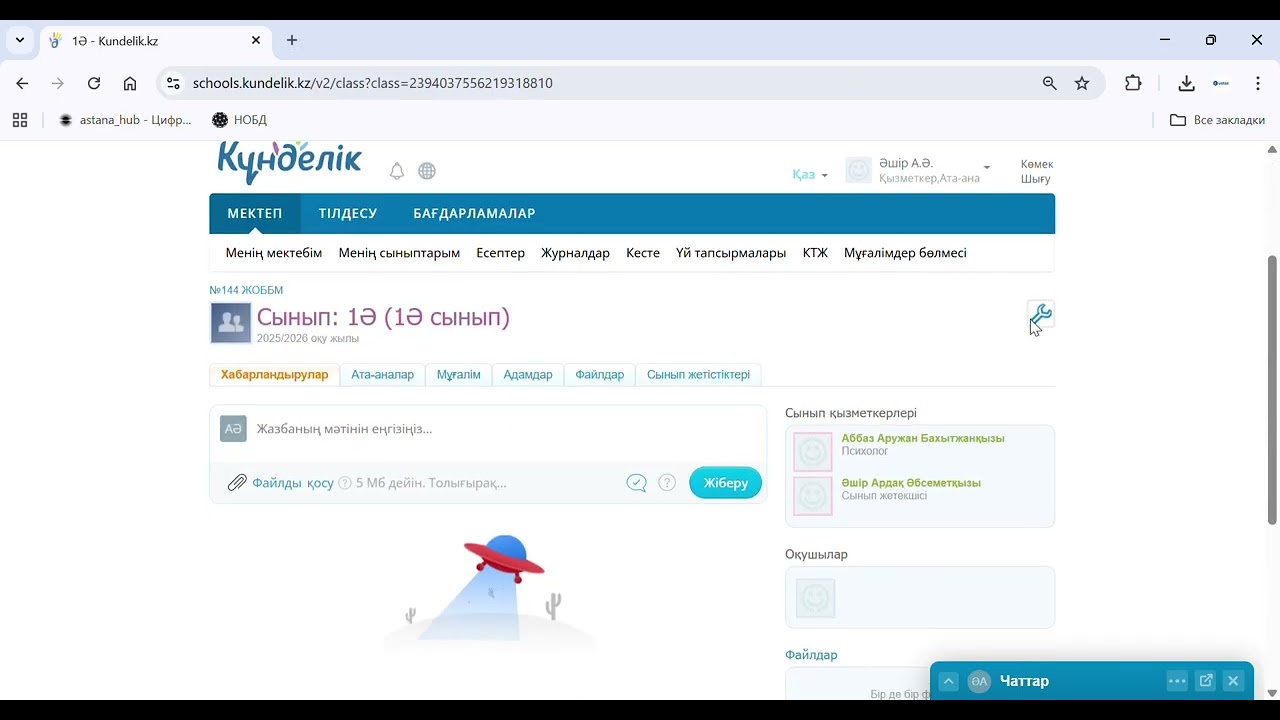Open Үй тапсырмалары submenu item
This screenshot has height=720, width=1280.
tap(731, 253)
